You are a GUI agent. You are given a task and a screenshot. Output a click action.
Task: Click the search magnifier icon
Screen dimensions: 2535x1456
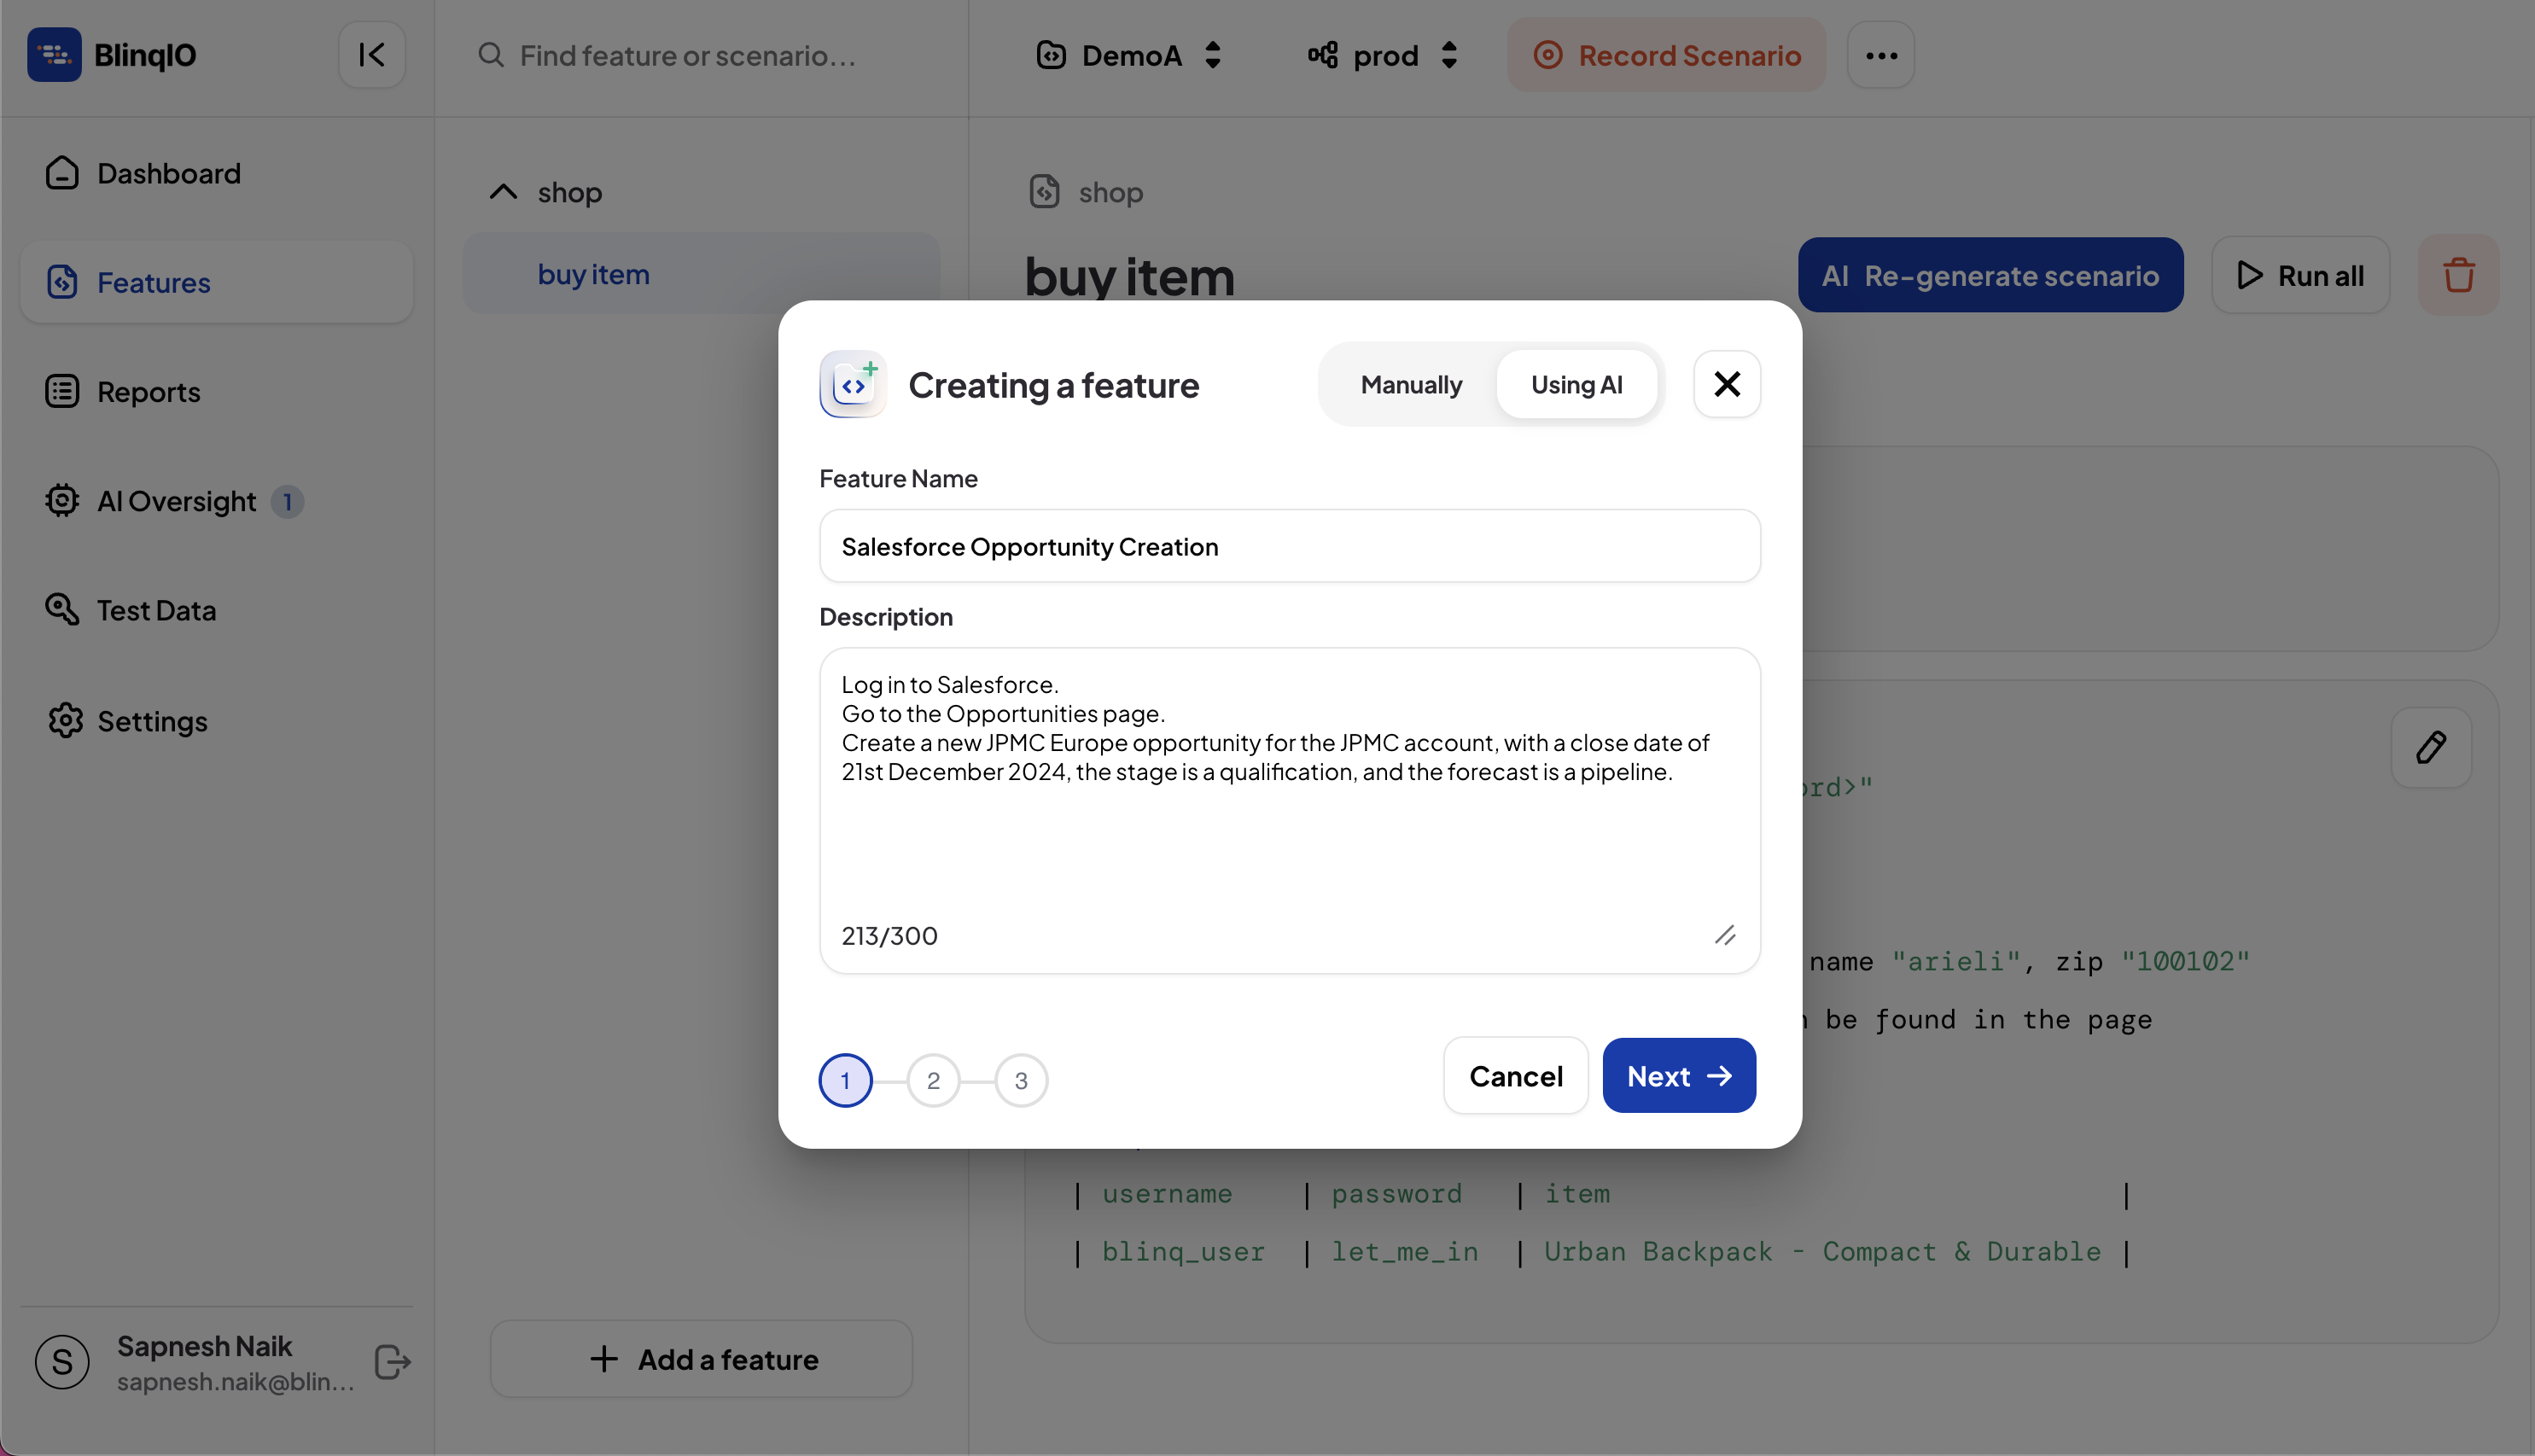(491, 55)
